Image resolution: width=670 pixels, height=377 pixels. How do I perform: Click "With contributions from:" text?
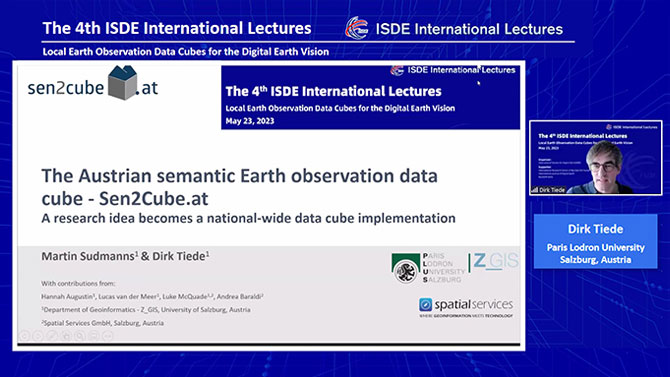[x=78, y=283]
